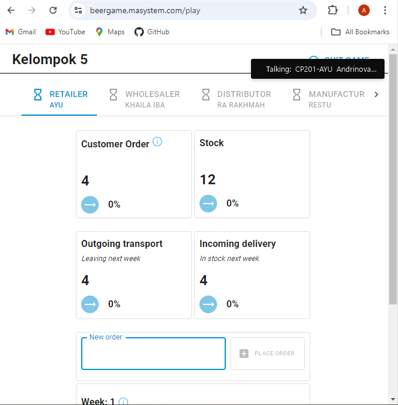Click the Stock value 12
The width and height of the screenshot is (398, 405).
click(208, 180)
